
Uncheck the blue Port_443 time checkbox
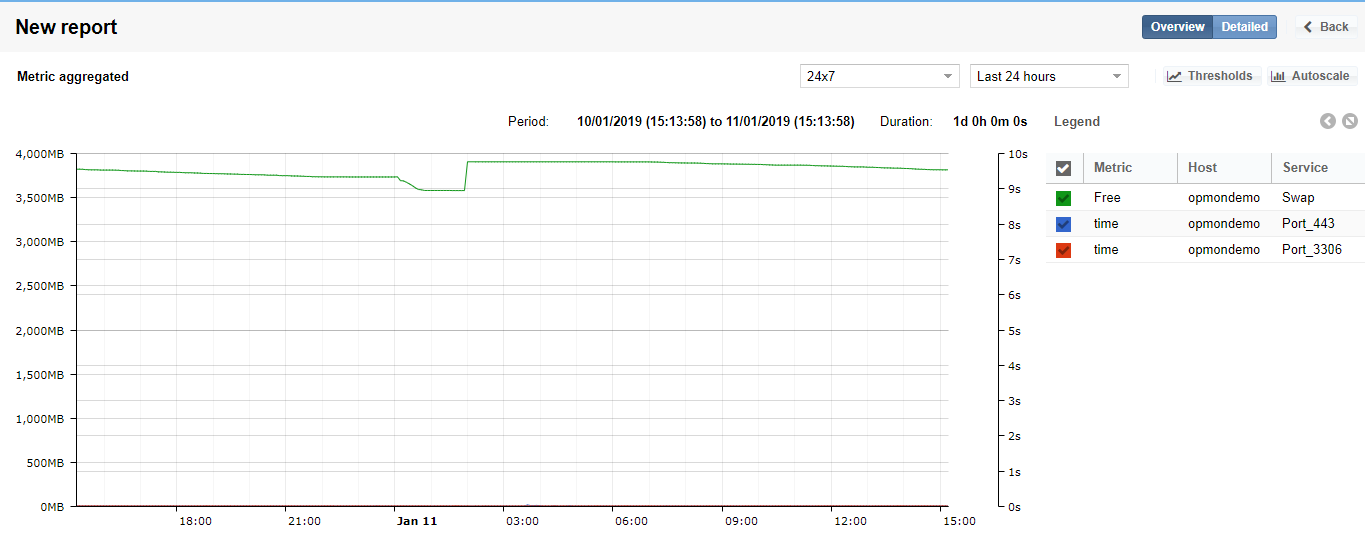click(x=1063, y=224)
